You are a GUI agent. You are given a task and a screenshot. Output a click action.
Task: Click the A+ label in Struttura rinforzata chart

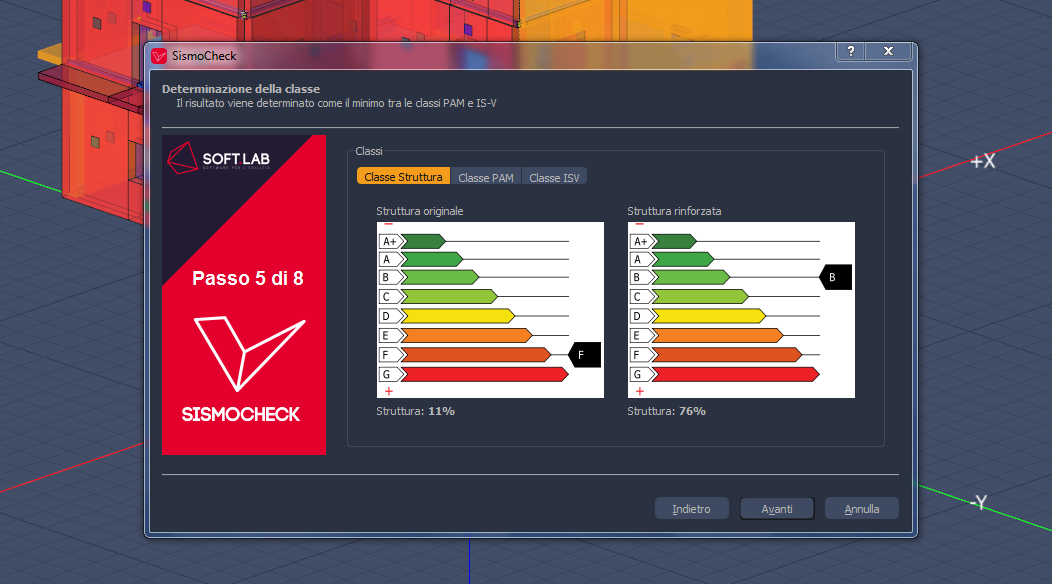641,241
